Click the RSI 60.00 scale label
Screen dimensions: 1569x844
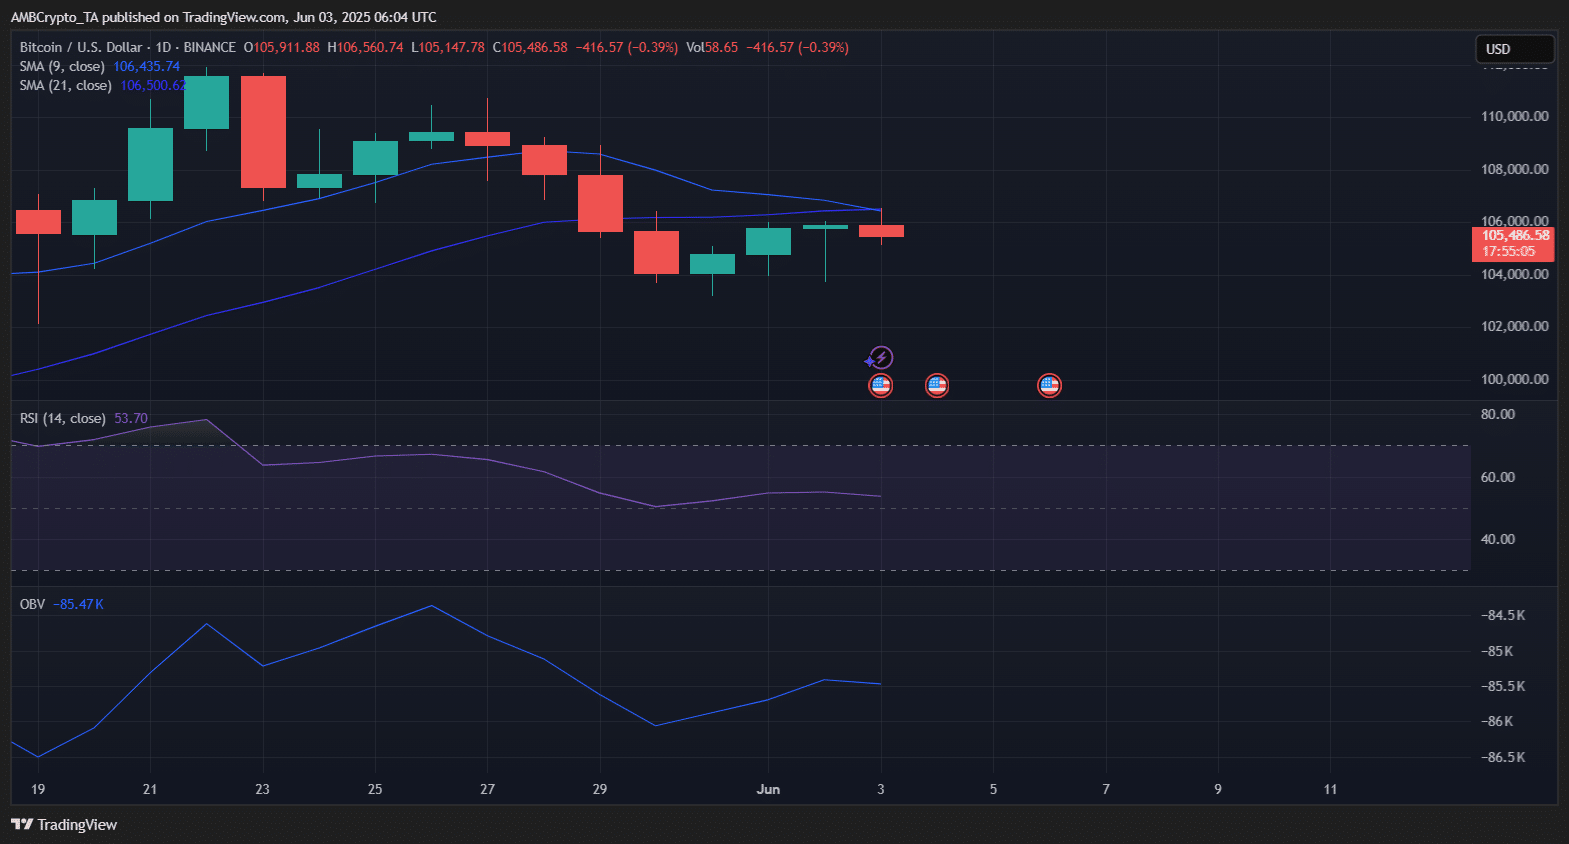point(1498,477)
